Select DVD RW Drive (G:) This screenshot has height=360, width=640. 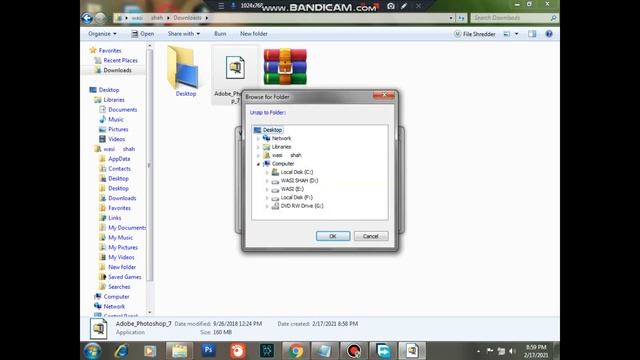pos(302,206)
